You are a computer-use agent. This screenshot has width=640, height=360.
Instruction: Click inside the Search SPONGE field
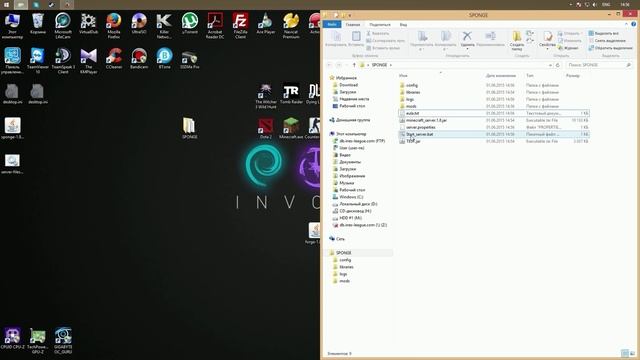click(x=599, y=65)
